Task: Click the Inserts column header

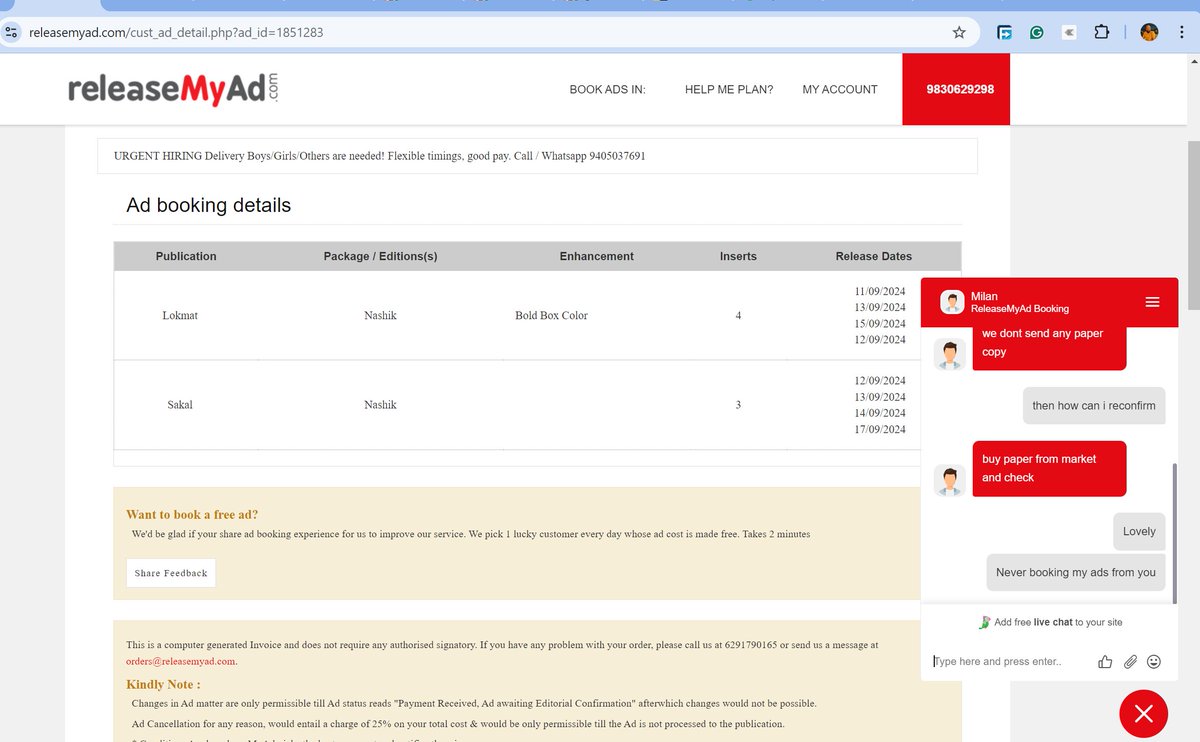Action: coord(738,256)
